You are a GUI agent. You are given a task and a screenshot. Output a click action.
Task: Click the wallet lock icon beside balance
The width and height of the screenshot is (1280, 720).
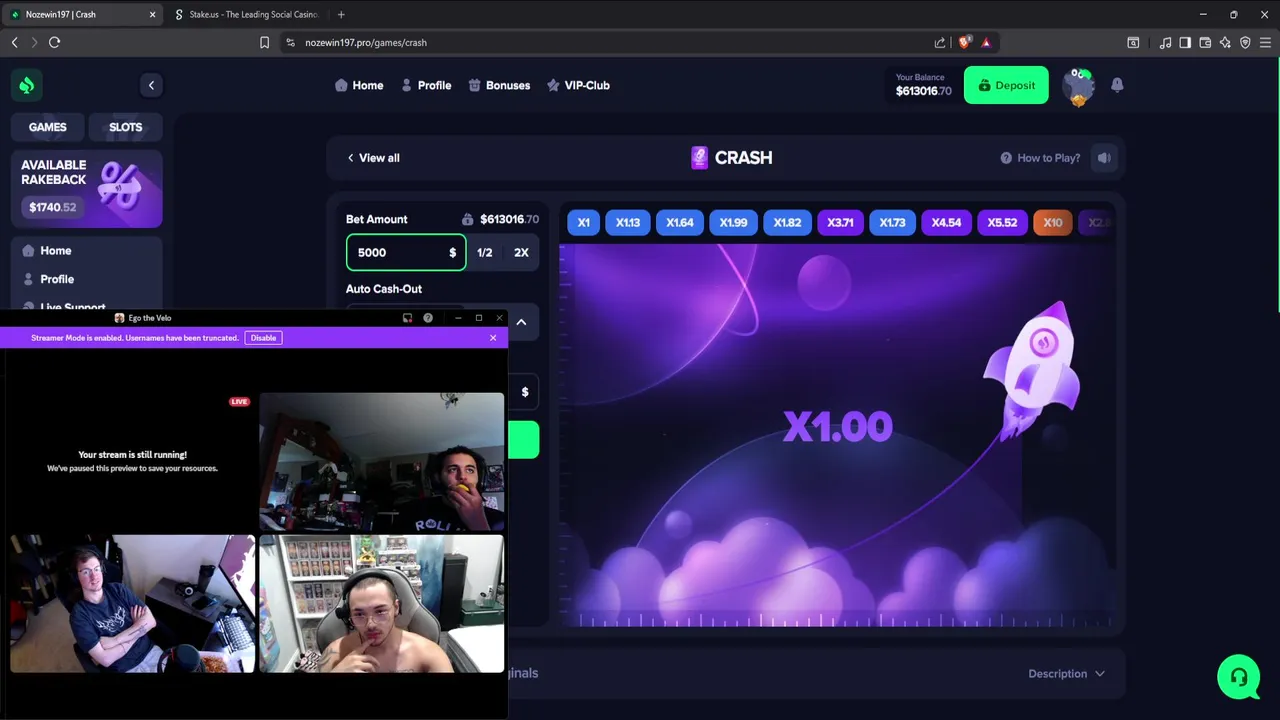click(467, 219)
